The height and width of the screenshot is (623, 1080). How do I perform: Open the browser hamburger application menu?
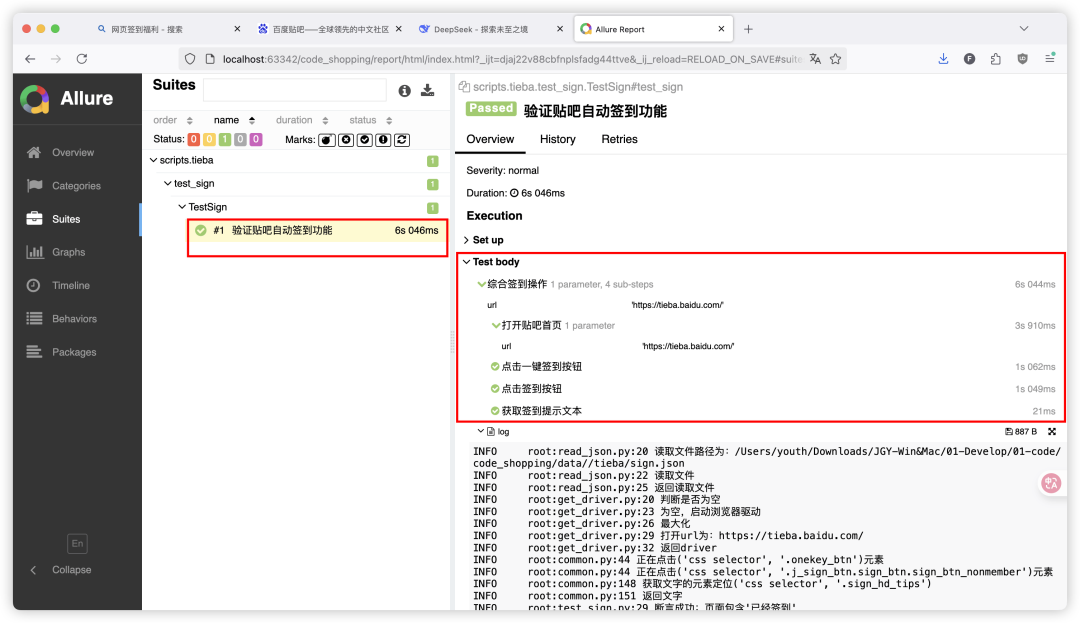click(1050, 59)
